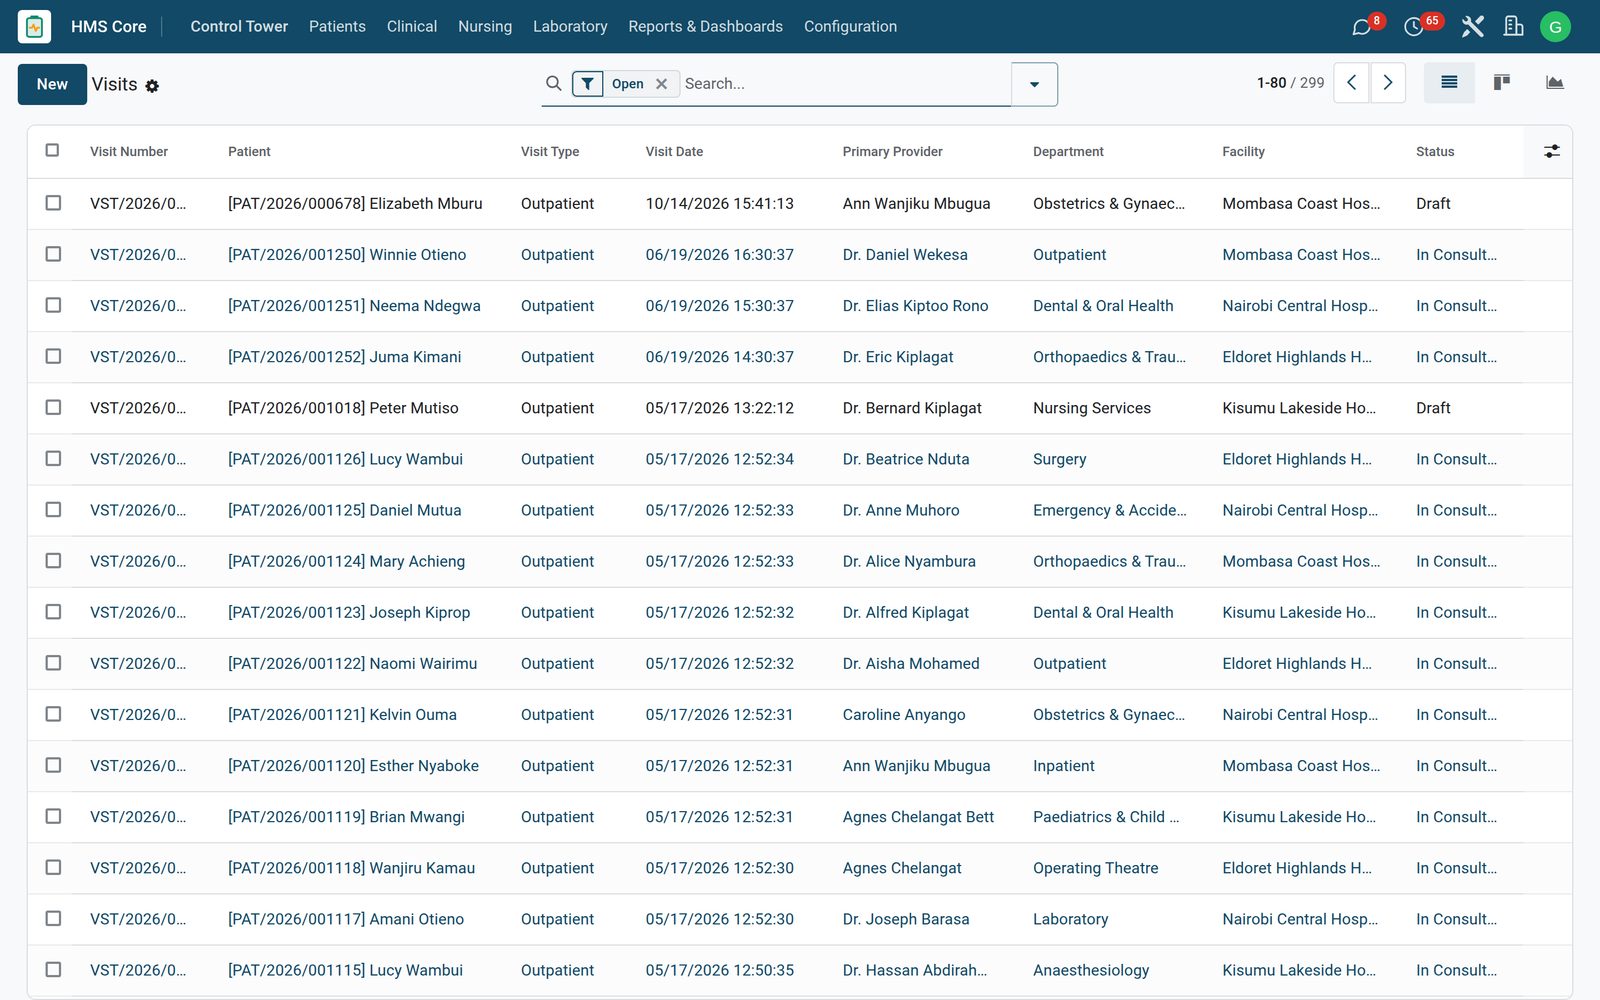
Task: Open the company building icon
Action: tap(1513, 27)
